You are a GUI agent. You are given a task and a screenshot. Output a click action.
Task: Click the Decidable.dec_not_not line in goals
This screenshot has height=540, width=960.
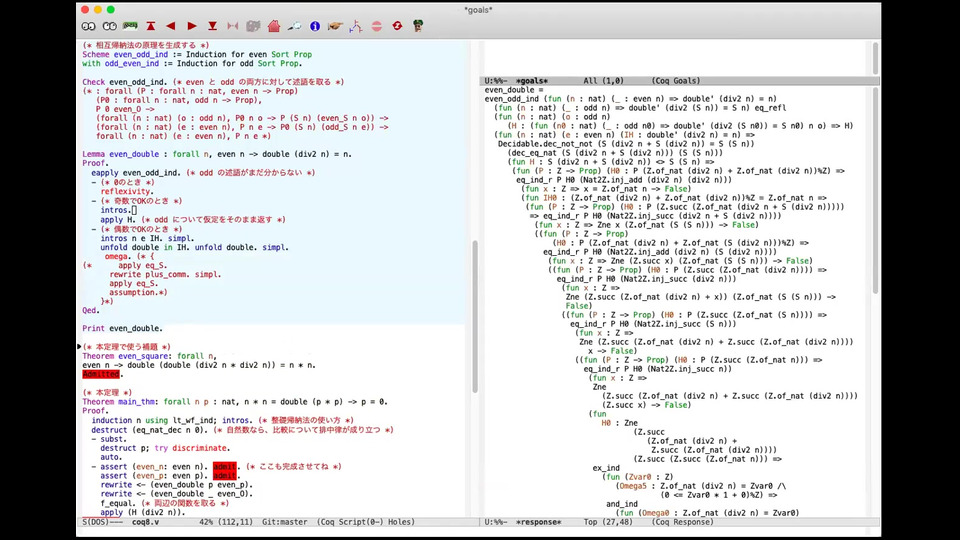point(626,144)
